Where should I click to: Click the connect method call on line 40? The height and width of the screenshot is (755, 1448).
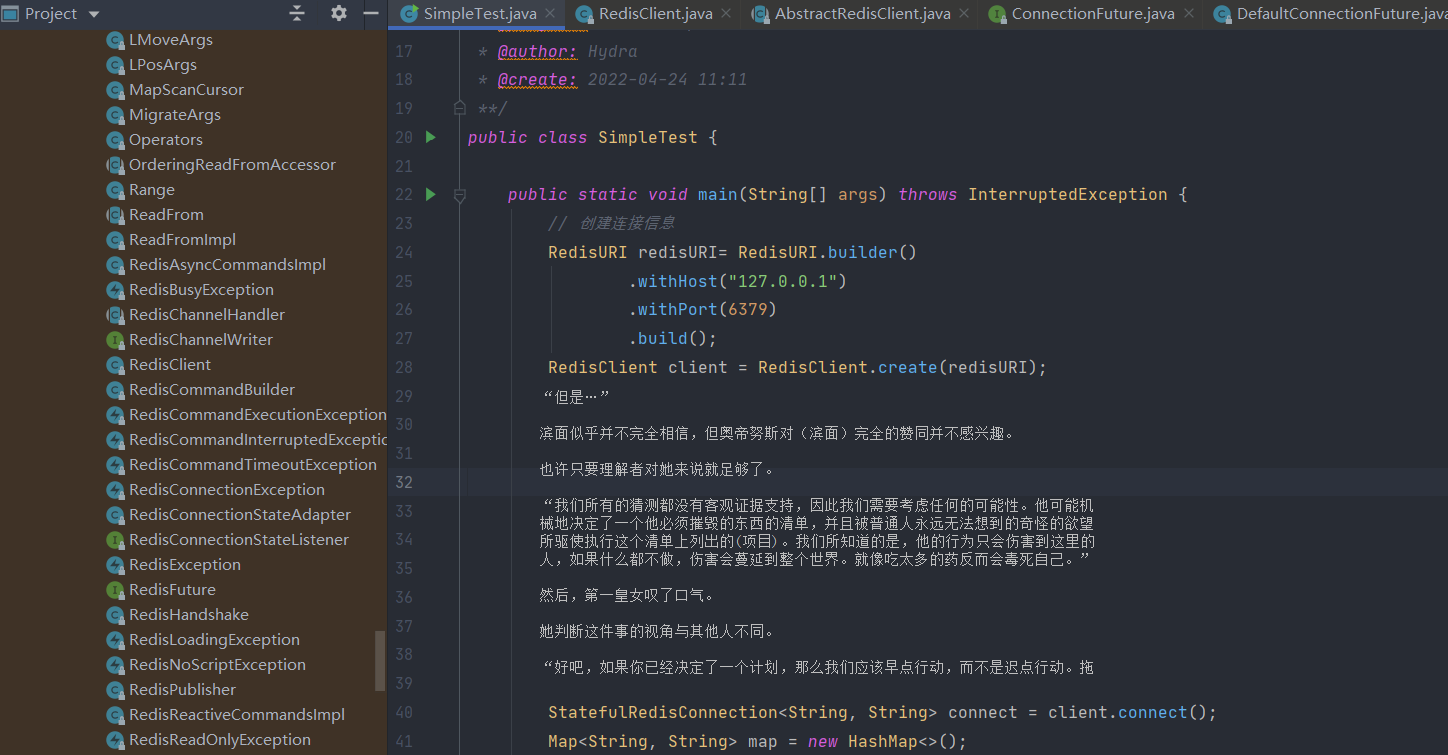[x=1152, y=713]
